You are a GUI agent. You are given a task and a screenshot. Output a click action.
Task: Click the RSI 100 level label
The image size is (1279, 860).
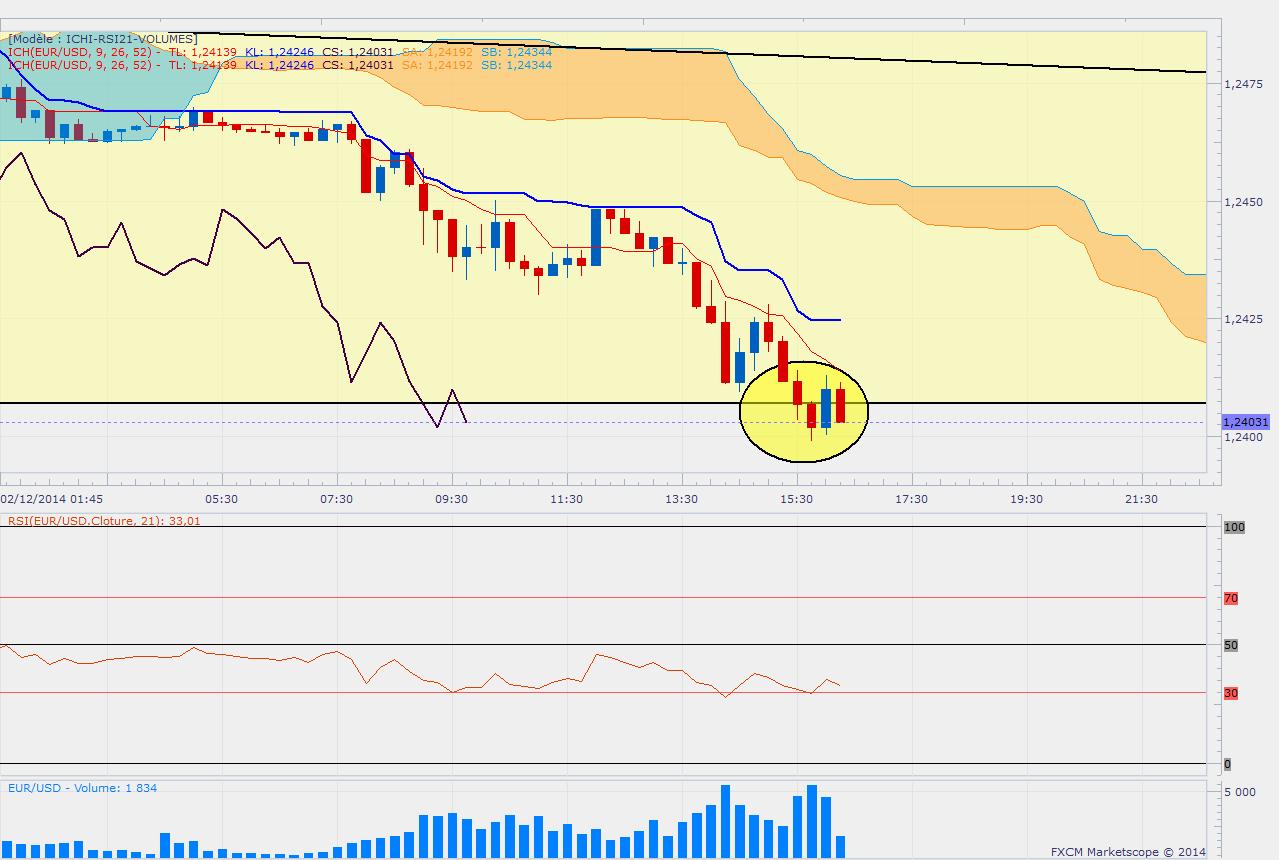click(x=1233, y=527)
